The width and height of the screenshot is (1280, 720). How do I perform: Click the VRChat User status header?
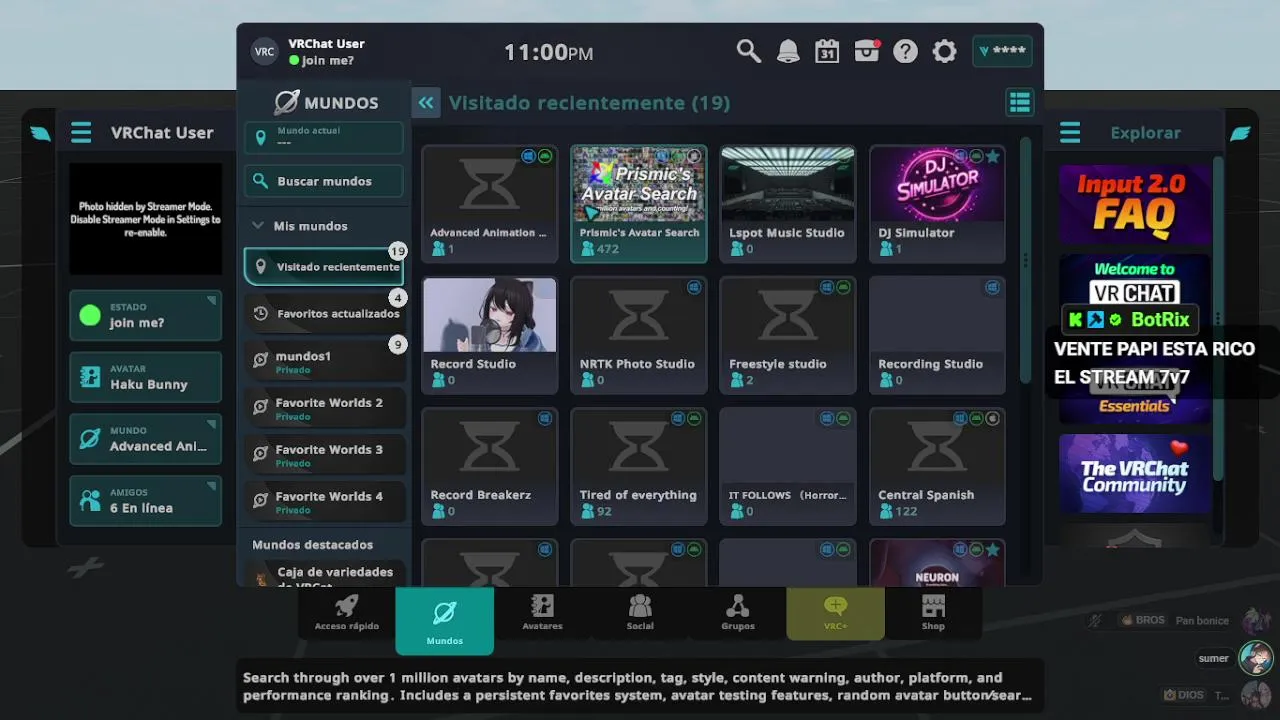point(326,52)
